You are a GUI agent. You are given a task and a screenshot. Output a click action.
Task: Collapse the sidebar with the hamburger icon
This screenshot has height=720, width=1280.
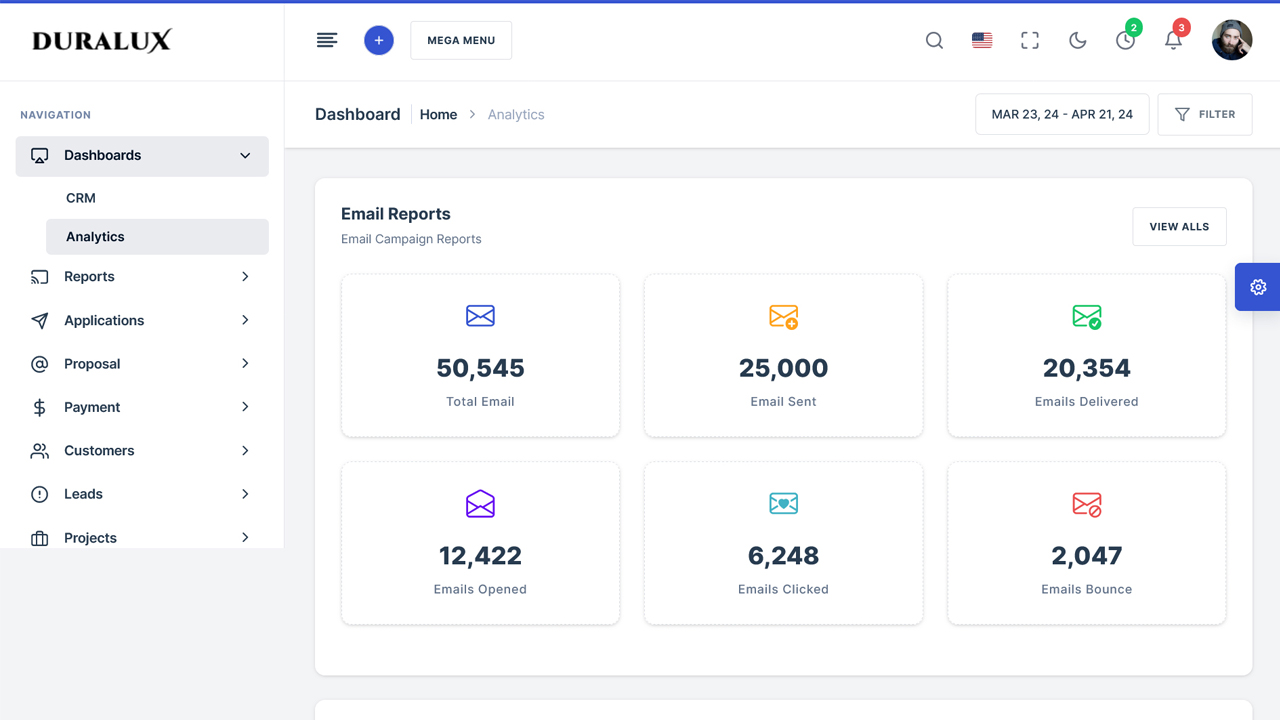327,40
